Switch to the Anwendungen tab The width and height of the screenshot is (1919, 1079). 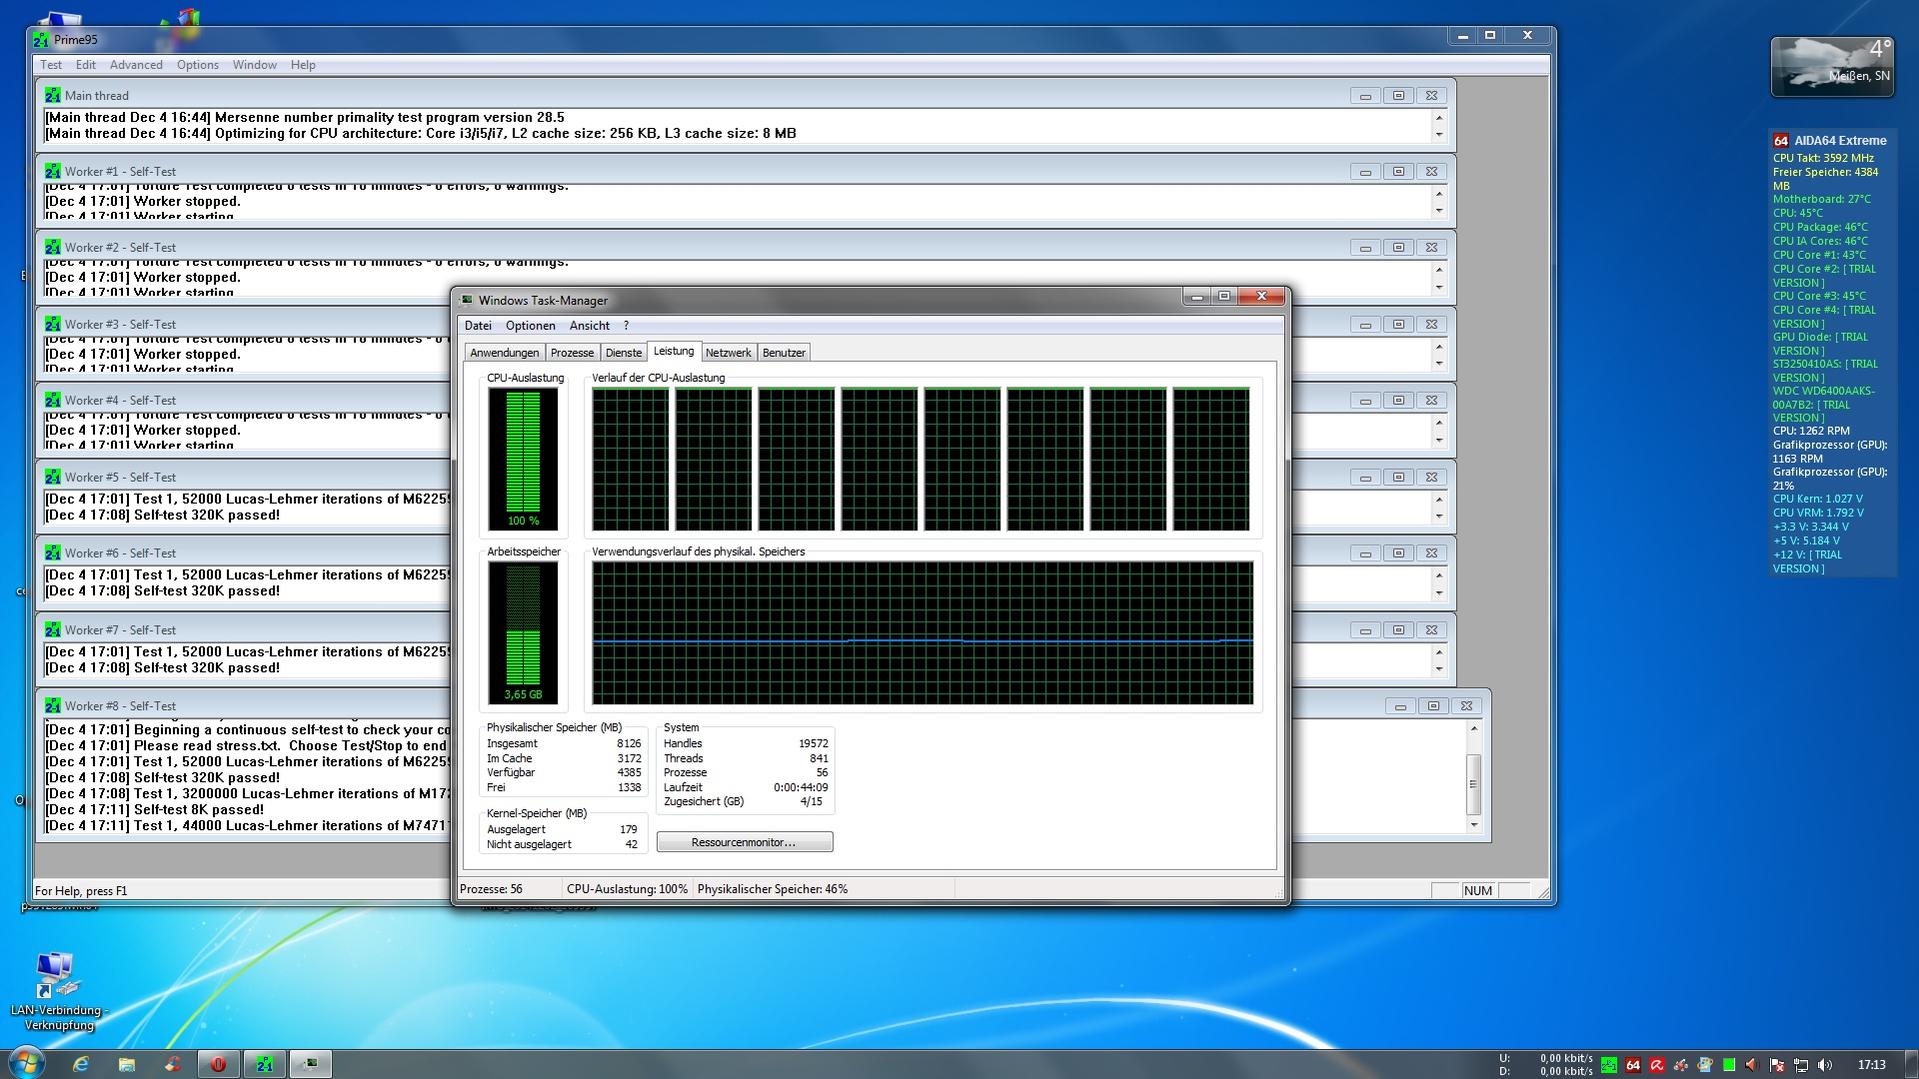[x=505, y=353]
